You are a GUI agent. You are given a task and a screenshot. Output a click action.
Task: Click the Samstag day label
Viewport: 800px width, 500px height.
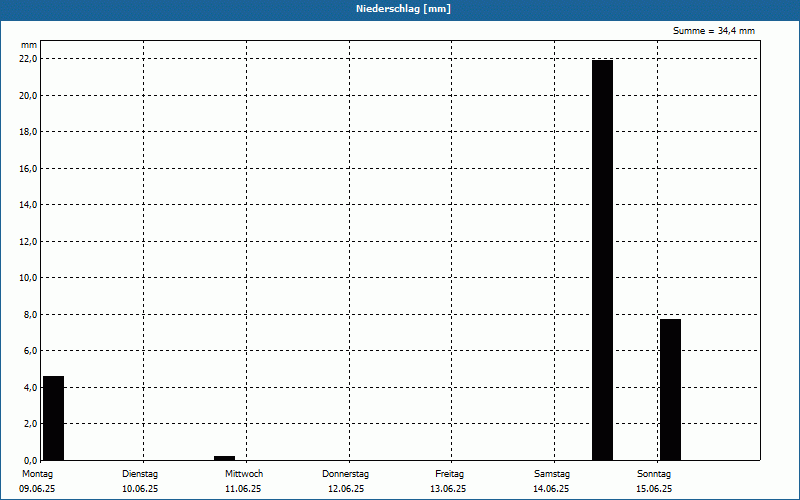(x=552, y=474)
